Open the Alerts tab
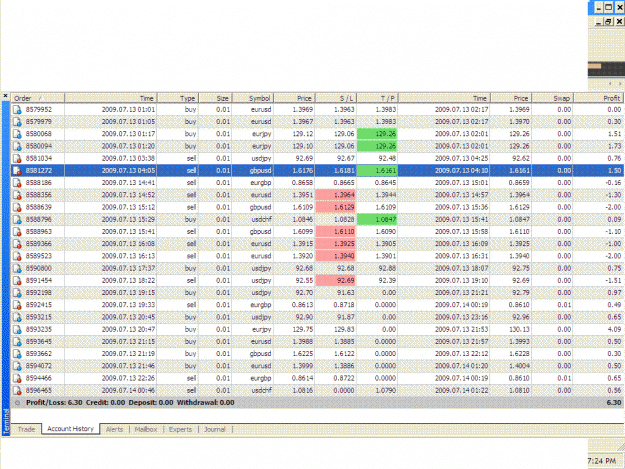Viewport: 625px width, 469px height. 114,429
